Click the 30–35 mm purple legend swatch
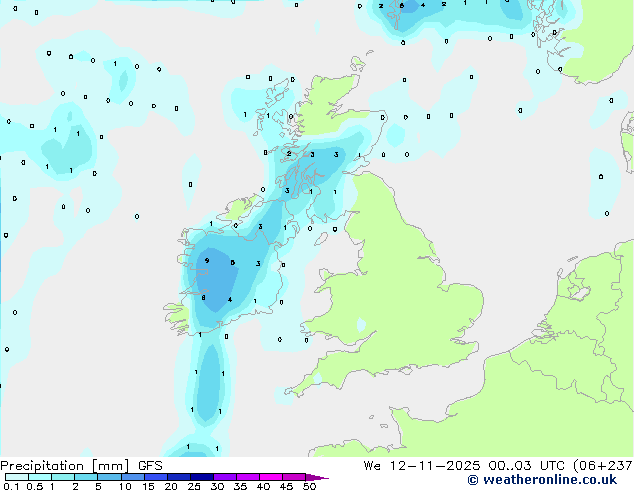This screenshot has height=490, width=634. [225, 477]
